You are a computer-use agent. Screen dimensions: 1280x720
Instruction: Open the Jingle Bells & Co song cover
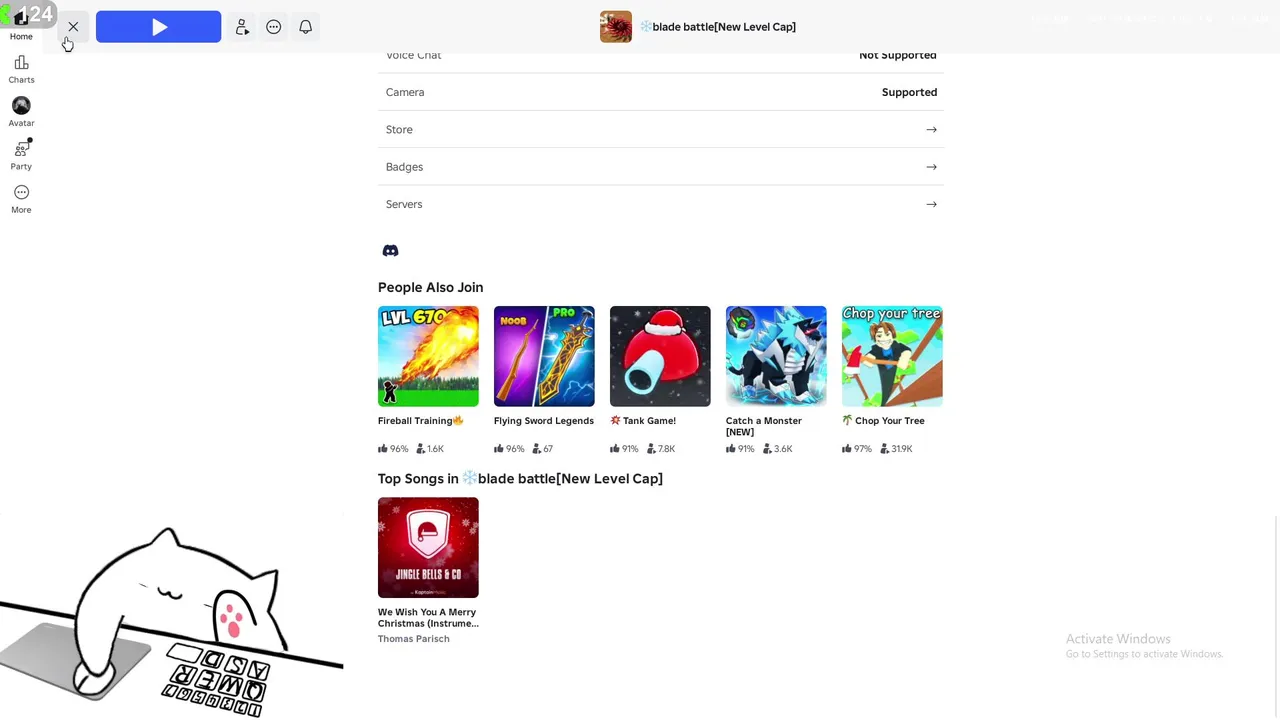point(428,547)
